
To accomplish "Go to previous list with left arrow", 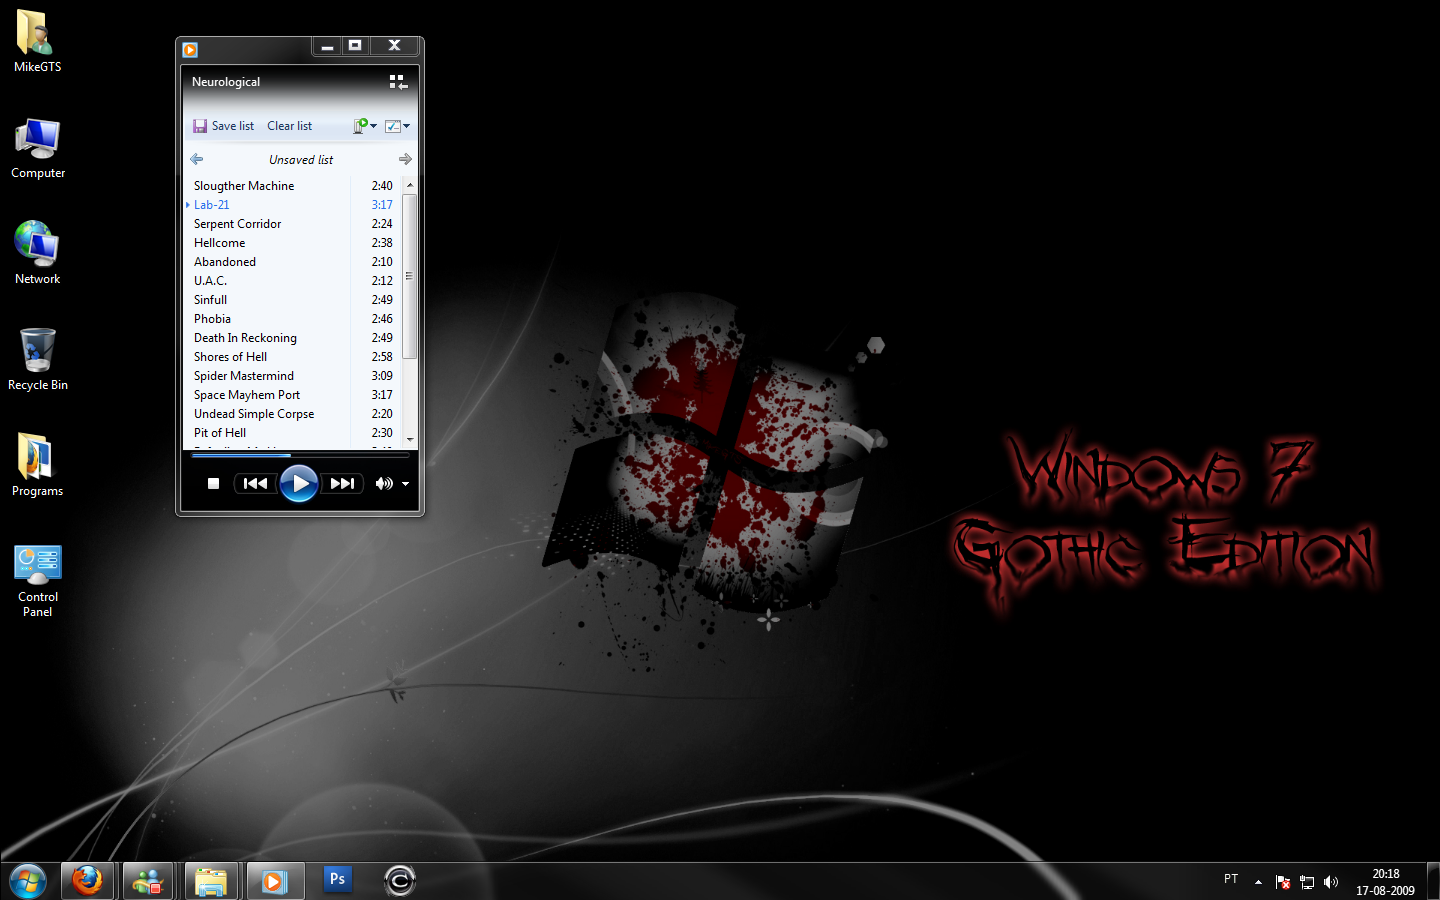I will [197, 159].
